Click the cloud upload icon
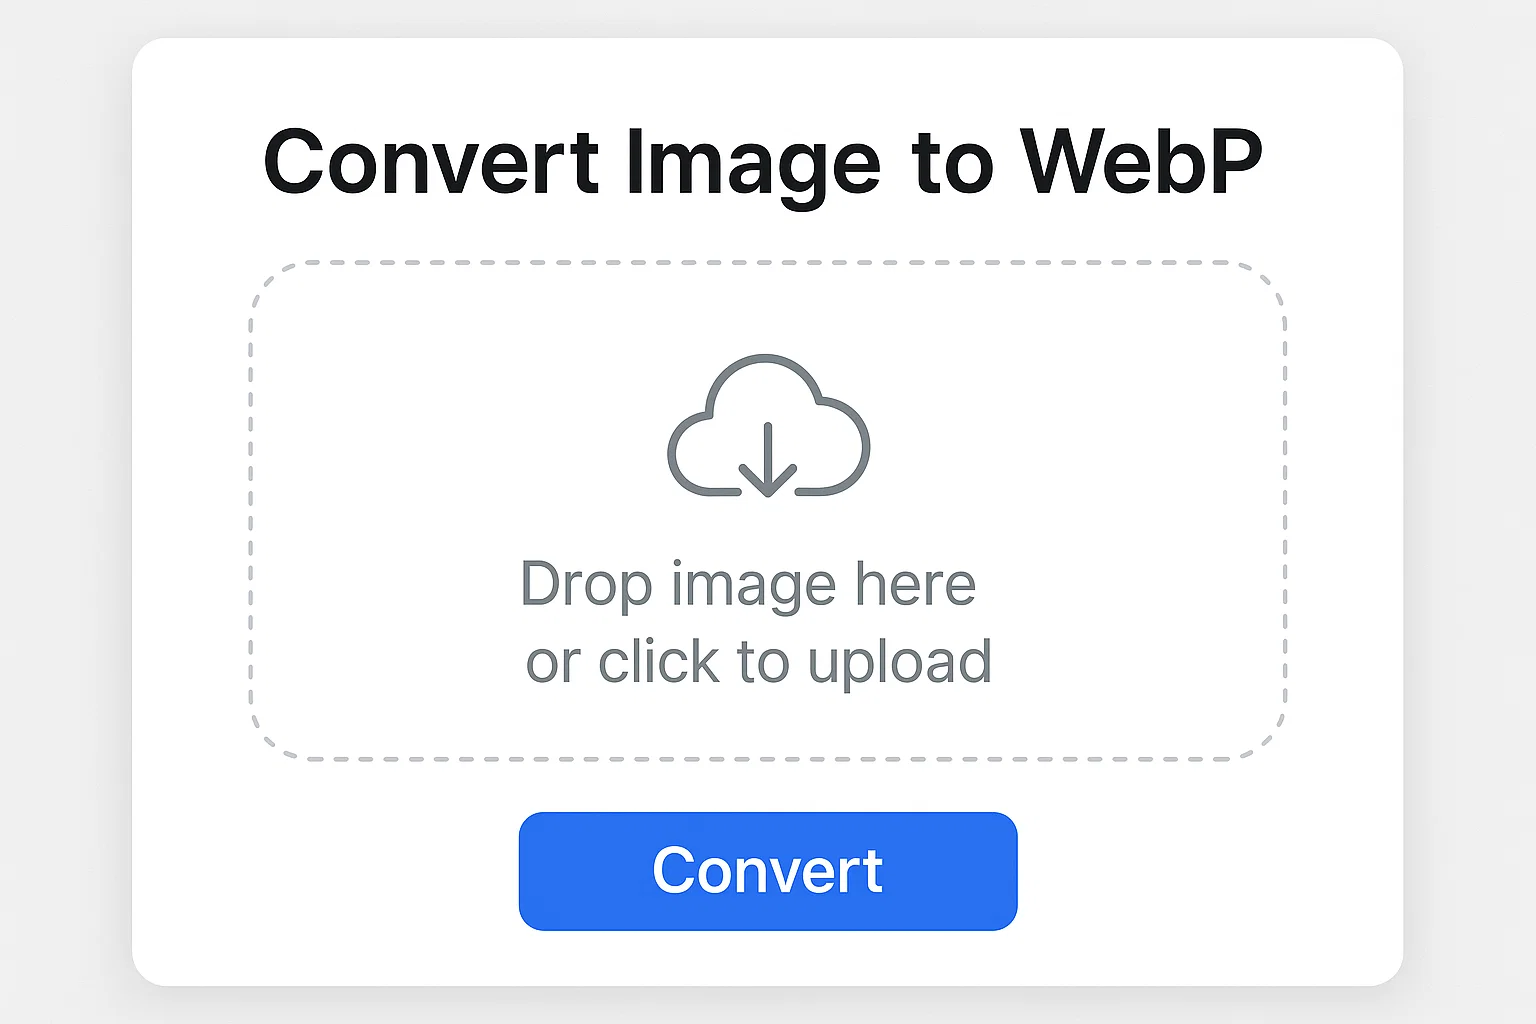 pyautogui.click(x=768, y=426)
